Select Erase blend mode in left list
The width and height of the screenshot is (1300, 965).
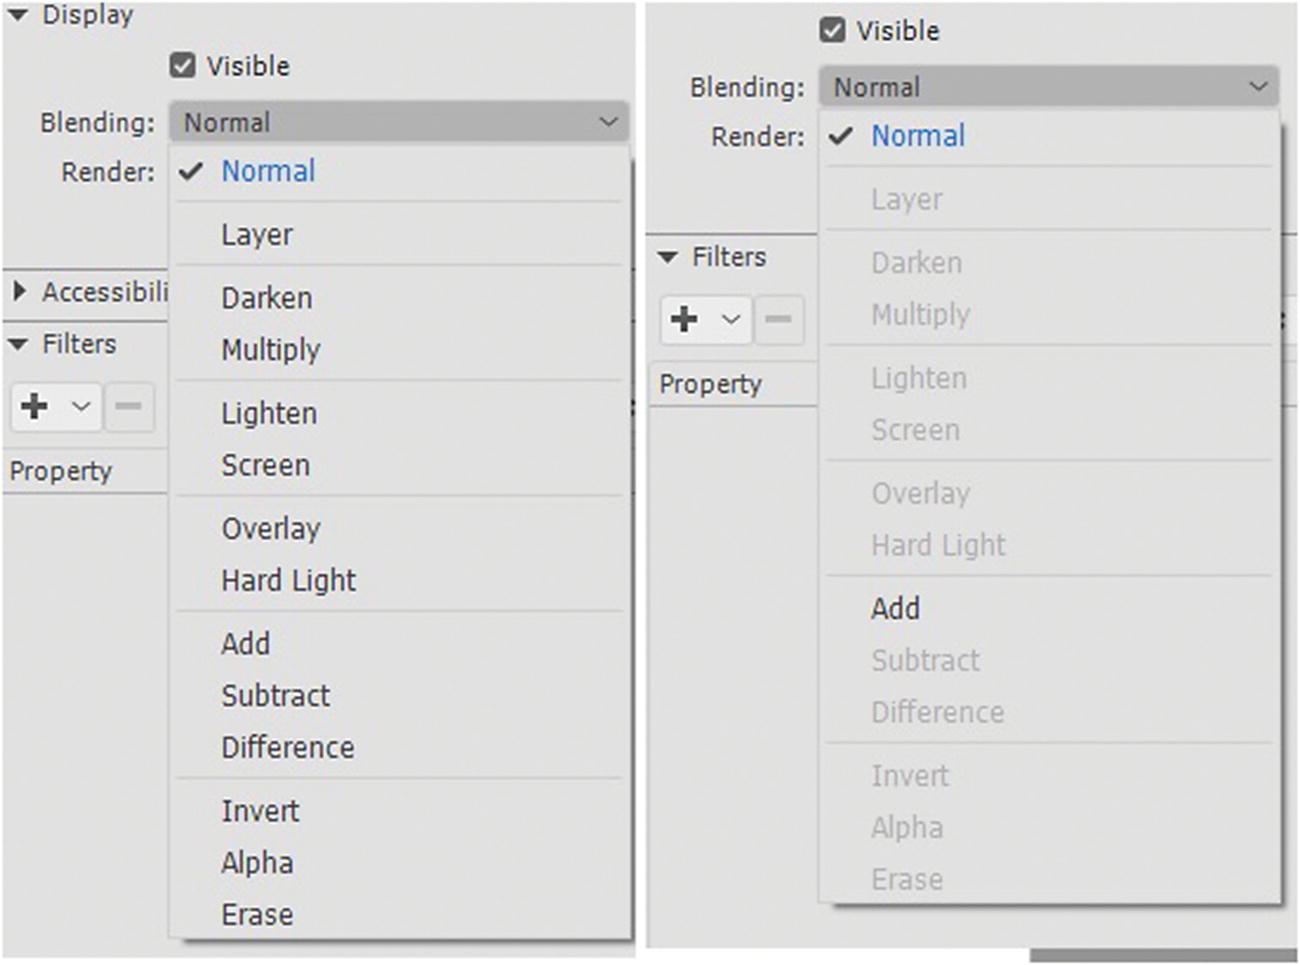pyautogui.click(x=257, y=914)
